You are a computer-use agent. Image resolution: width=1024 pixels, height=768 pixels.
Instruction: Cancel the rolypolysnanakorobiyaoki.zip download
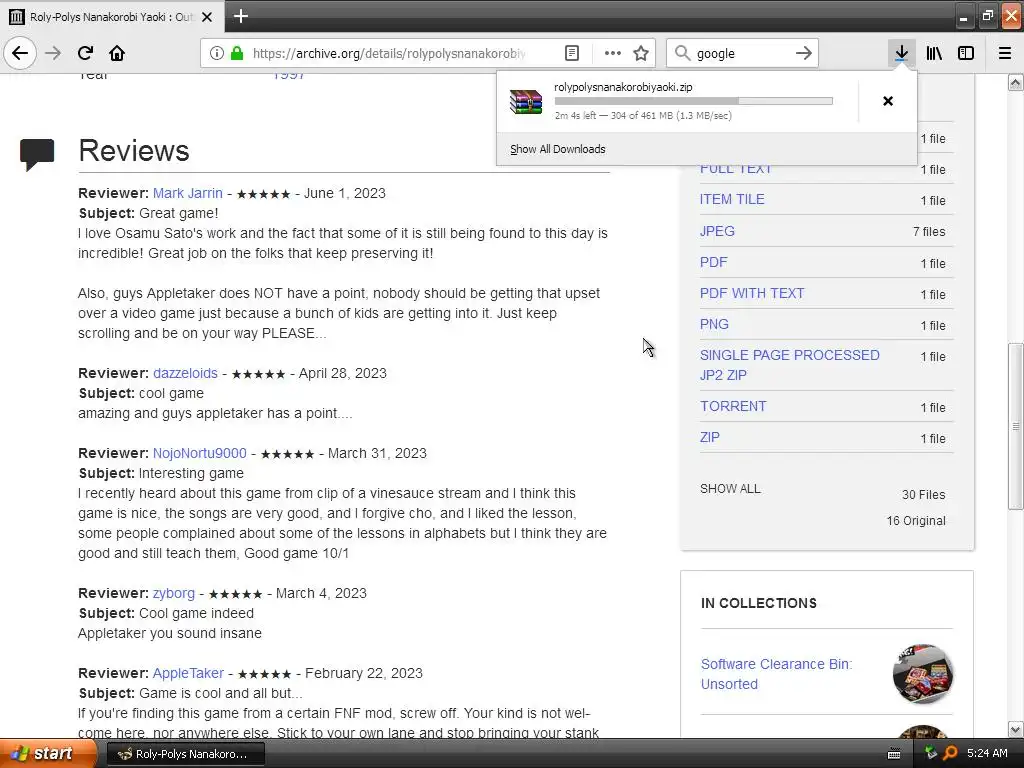[x=888, y=101]
